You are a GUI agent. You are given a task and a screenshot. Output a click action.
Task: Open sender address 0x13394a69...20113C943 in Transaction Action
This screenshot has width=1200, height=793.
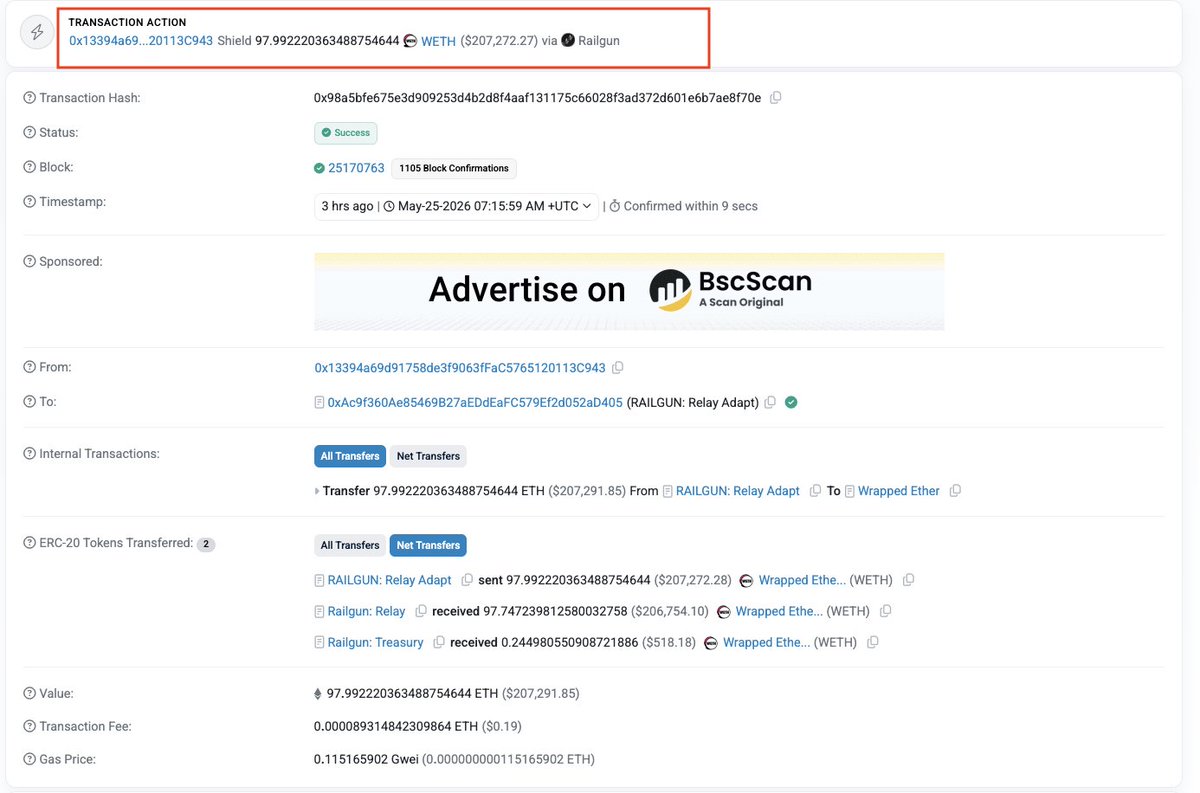pyautogui.click(x=141, y=41)
